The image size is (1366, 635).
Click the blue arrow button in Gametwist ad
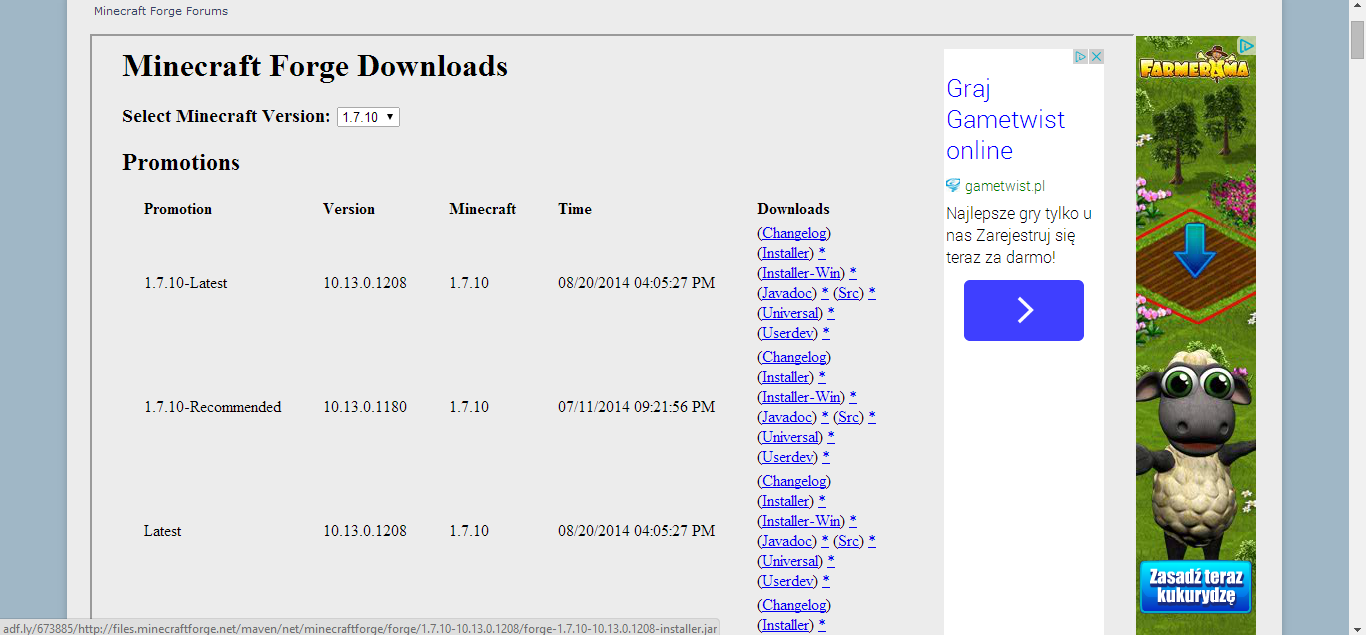(1024, 310)
